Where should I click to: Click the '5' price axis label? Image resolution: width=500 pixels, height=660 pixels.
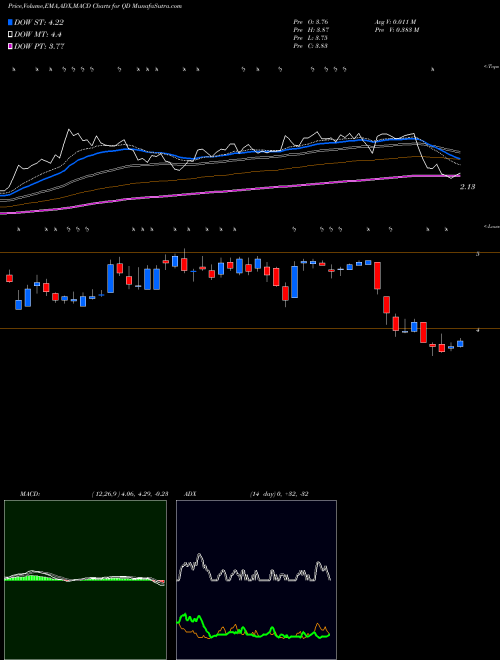tap(477, 254)
